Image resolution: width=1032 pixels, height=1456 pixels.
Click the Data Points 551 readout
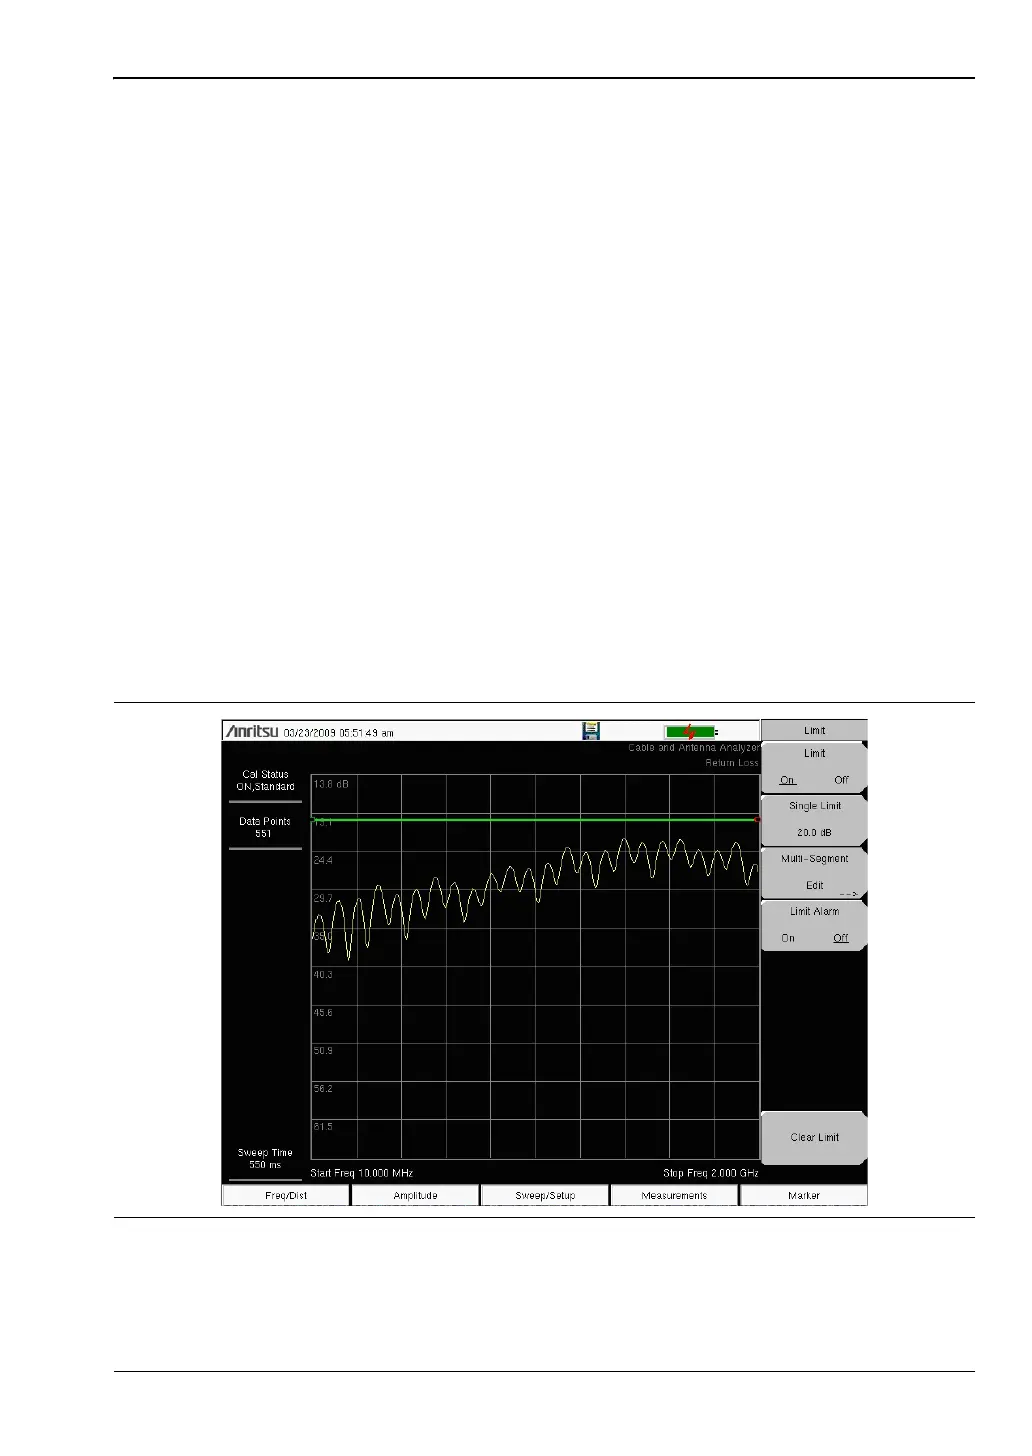click(265, 827)
